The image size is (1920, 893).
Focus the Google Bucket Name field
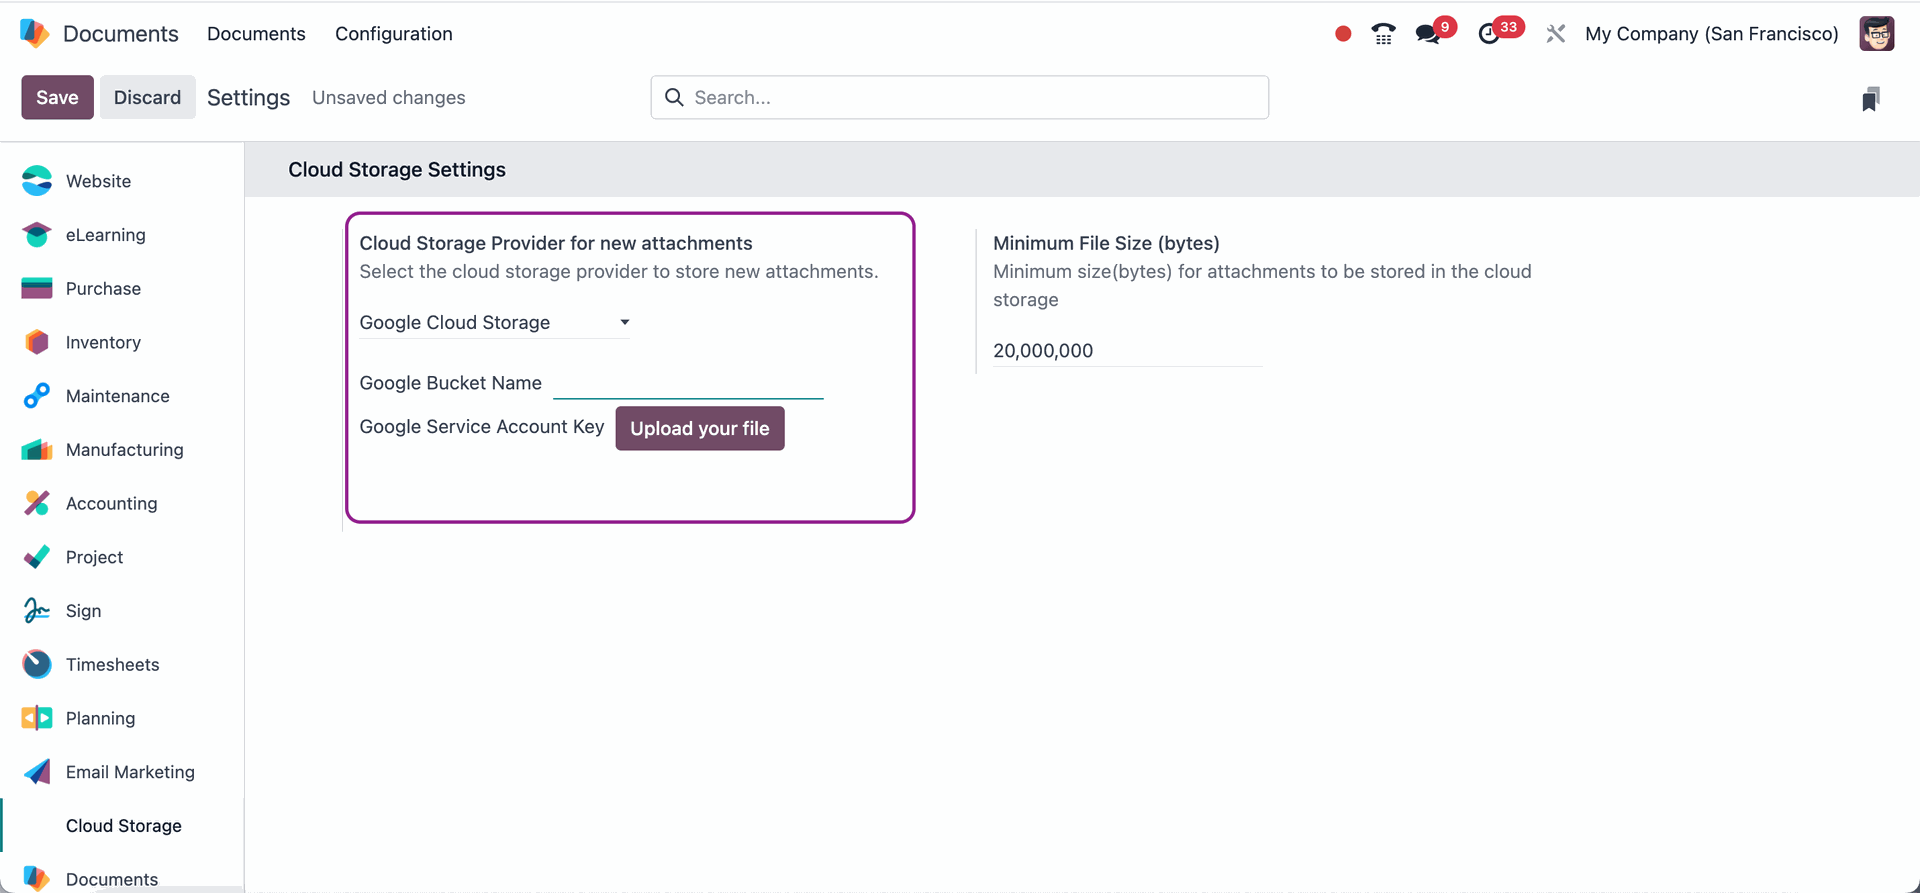tap(688, 383)
